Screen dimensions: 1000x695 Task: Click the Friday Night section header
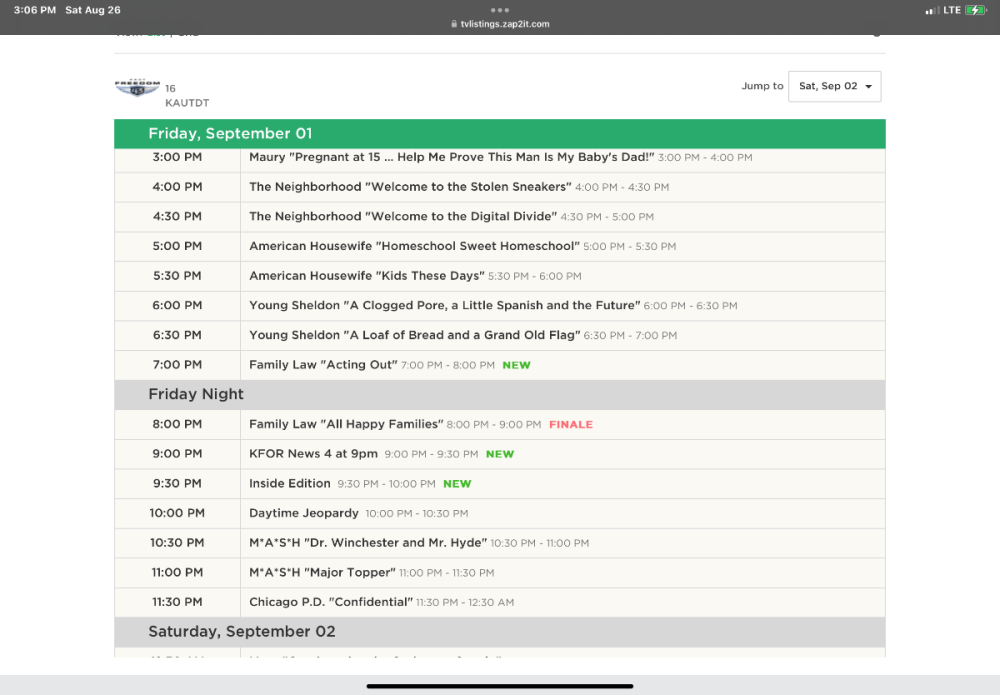[500, 394]
